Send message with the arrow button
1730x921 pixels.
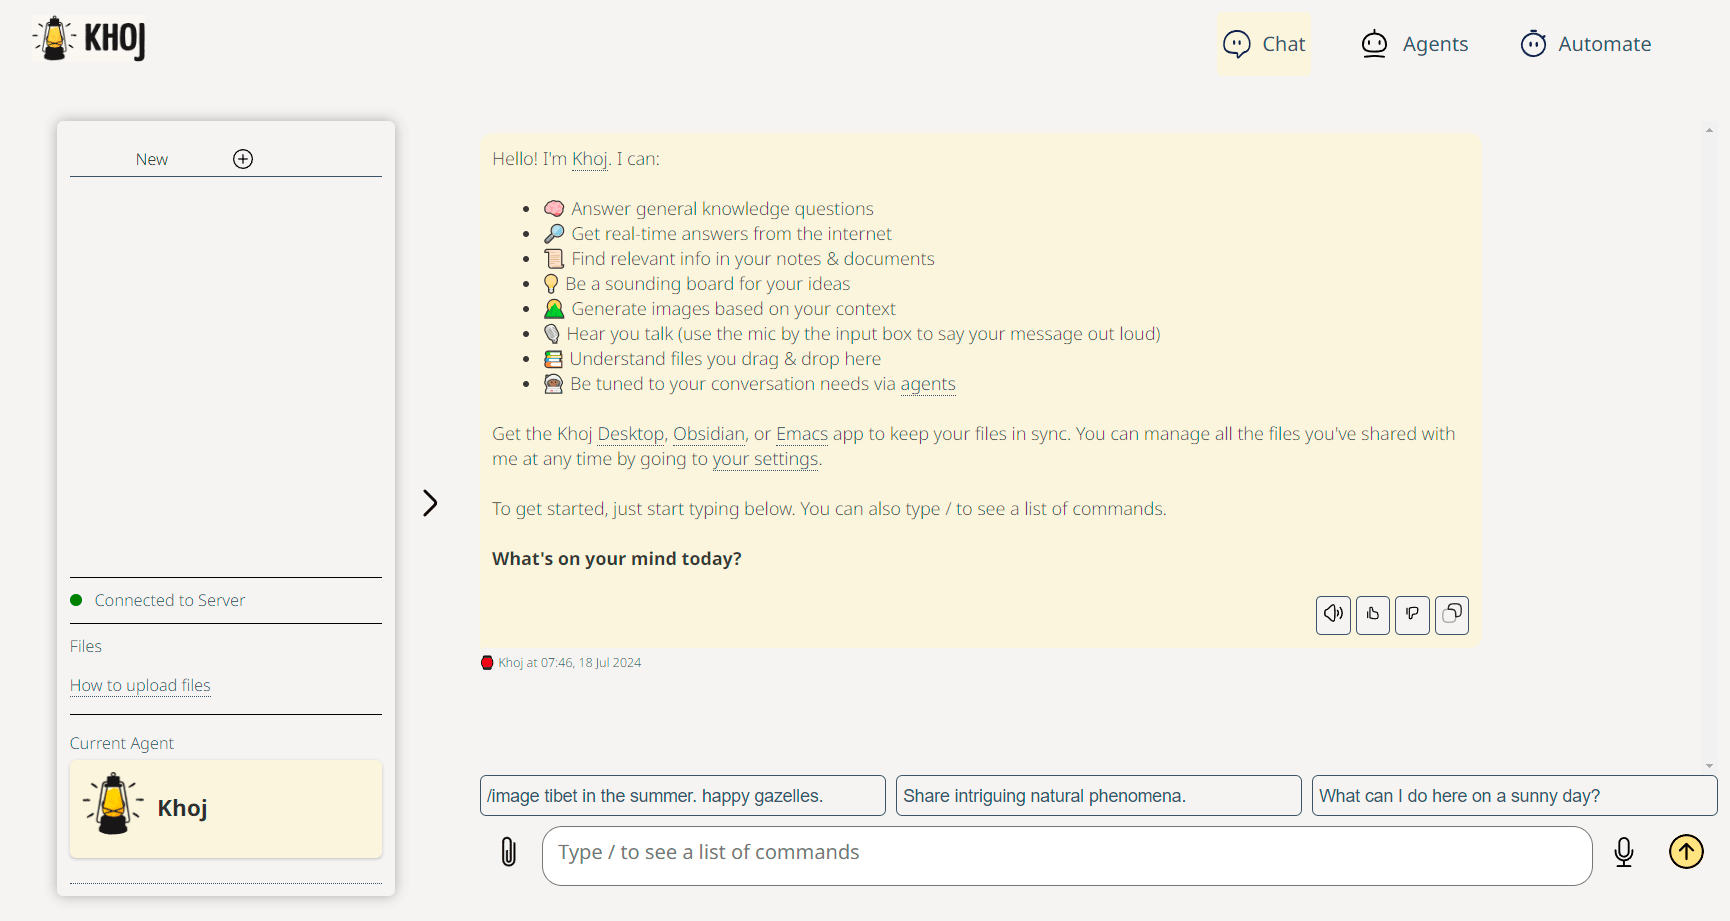tap(1686, 852)
